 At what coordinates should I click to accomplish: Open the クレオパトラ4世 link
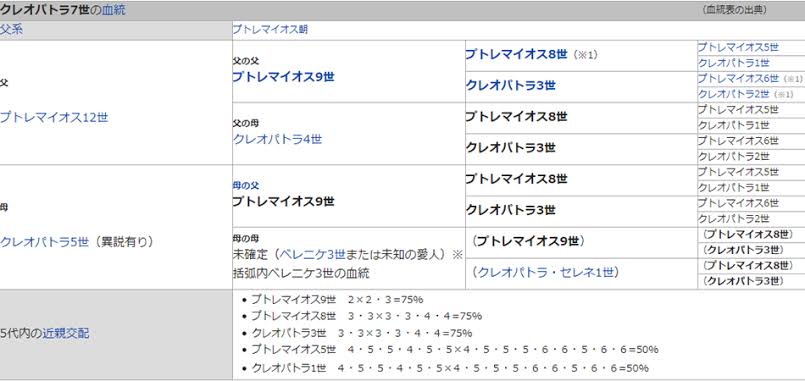[277, 139]
